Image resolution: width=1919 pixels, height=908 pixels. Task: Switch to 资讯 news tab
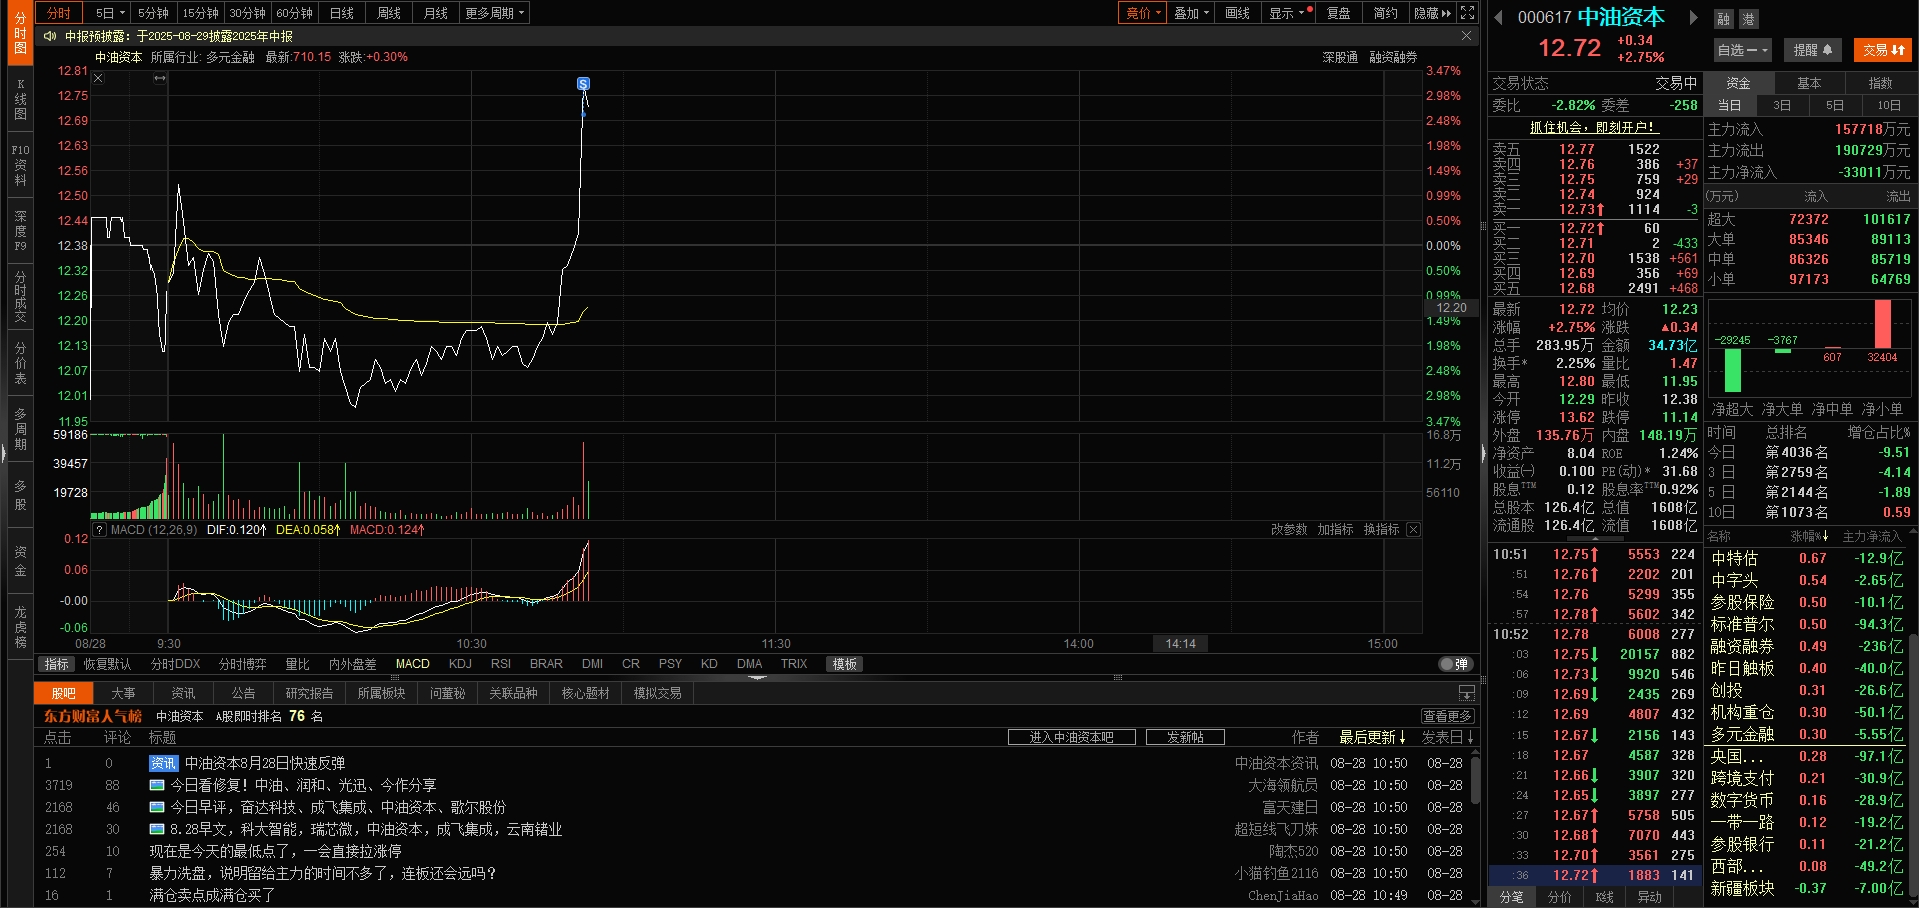point(183,693)
